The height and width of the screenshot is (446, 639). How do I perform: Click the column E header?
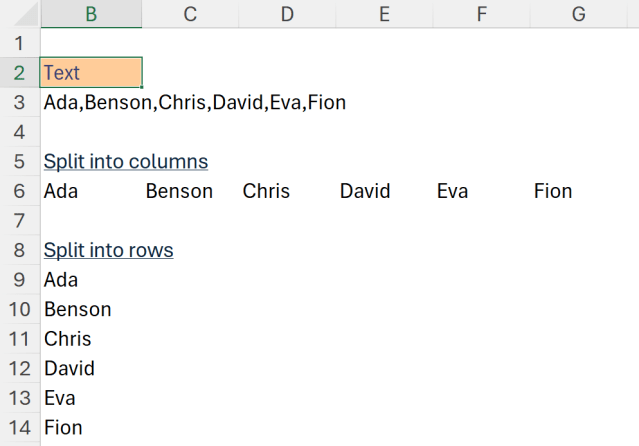384,14
